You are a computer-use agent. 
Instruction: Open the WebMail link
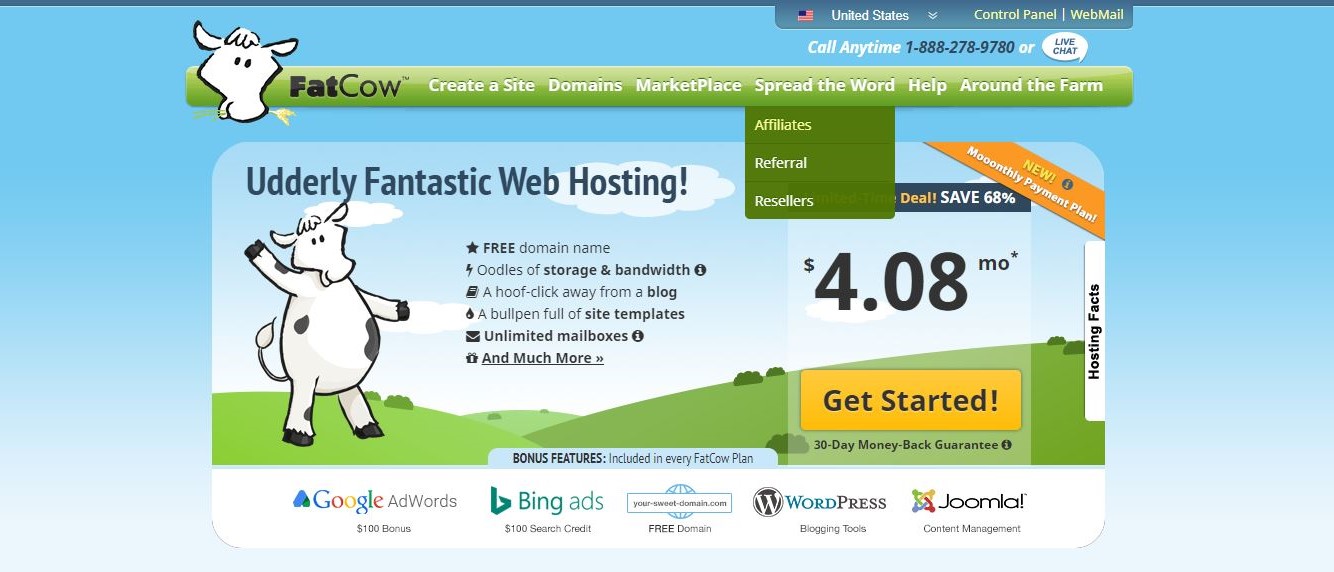(x=1098, y=15)
